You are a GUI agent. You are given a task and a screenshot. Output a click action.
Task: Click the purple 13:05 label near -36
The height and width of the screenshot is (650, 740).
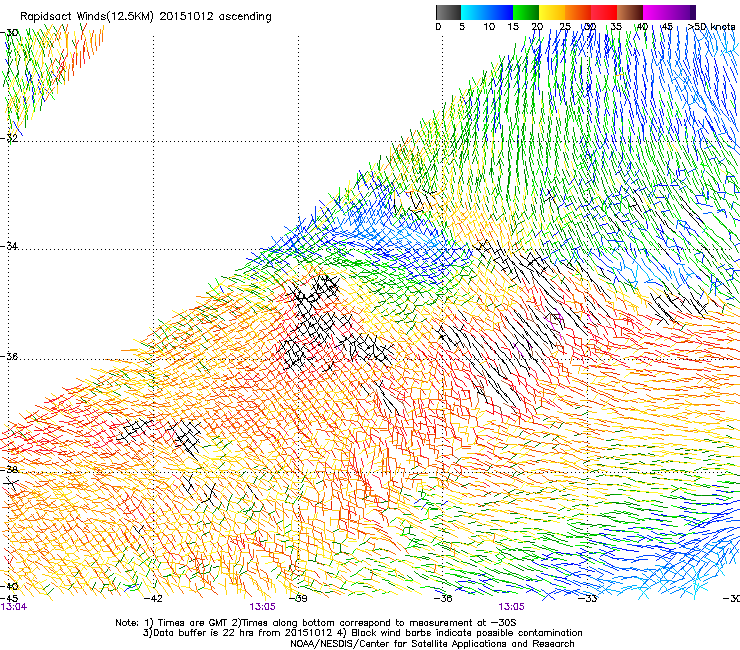[512, 607]
